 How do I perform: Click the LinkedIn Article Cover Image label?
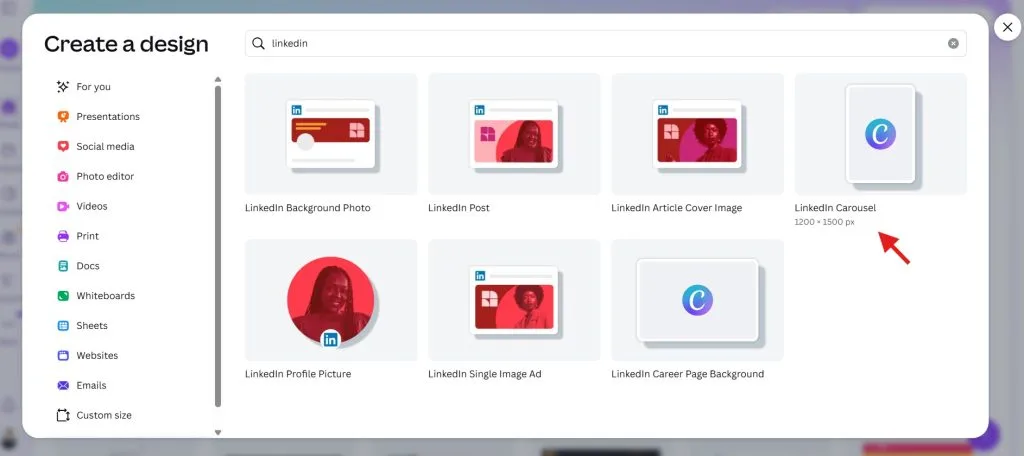pyautogui.click(x=677, y=208)
